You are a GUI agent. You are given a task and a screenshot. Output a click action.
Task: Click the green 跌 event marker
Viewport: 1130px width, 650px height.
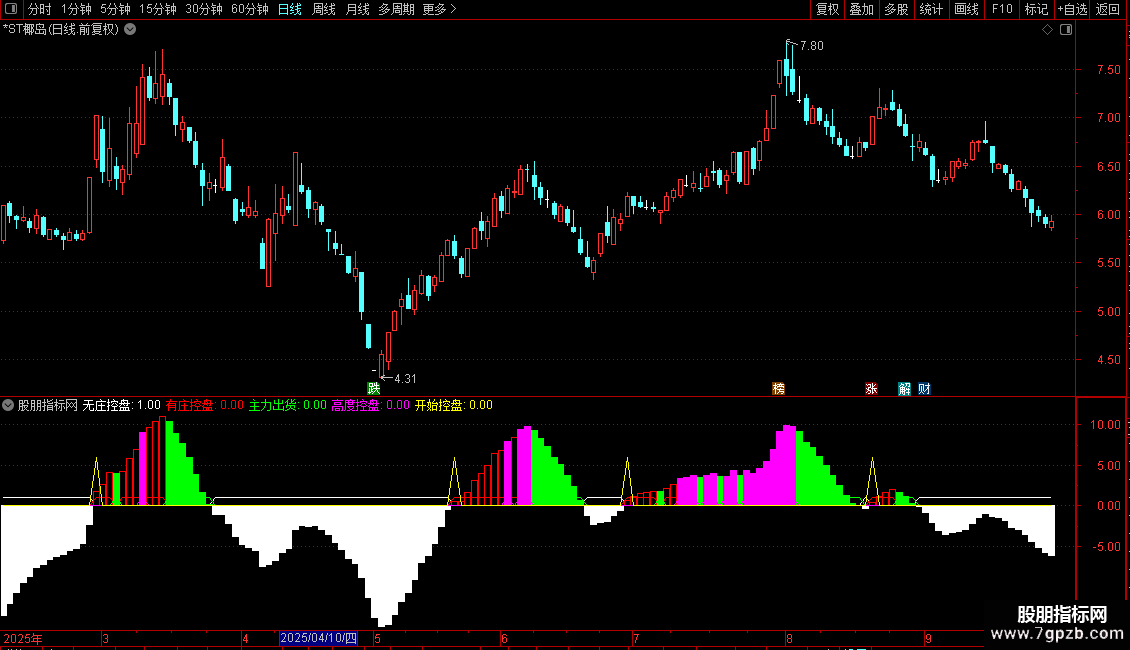(373, 388)
